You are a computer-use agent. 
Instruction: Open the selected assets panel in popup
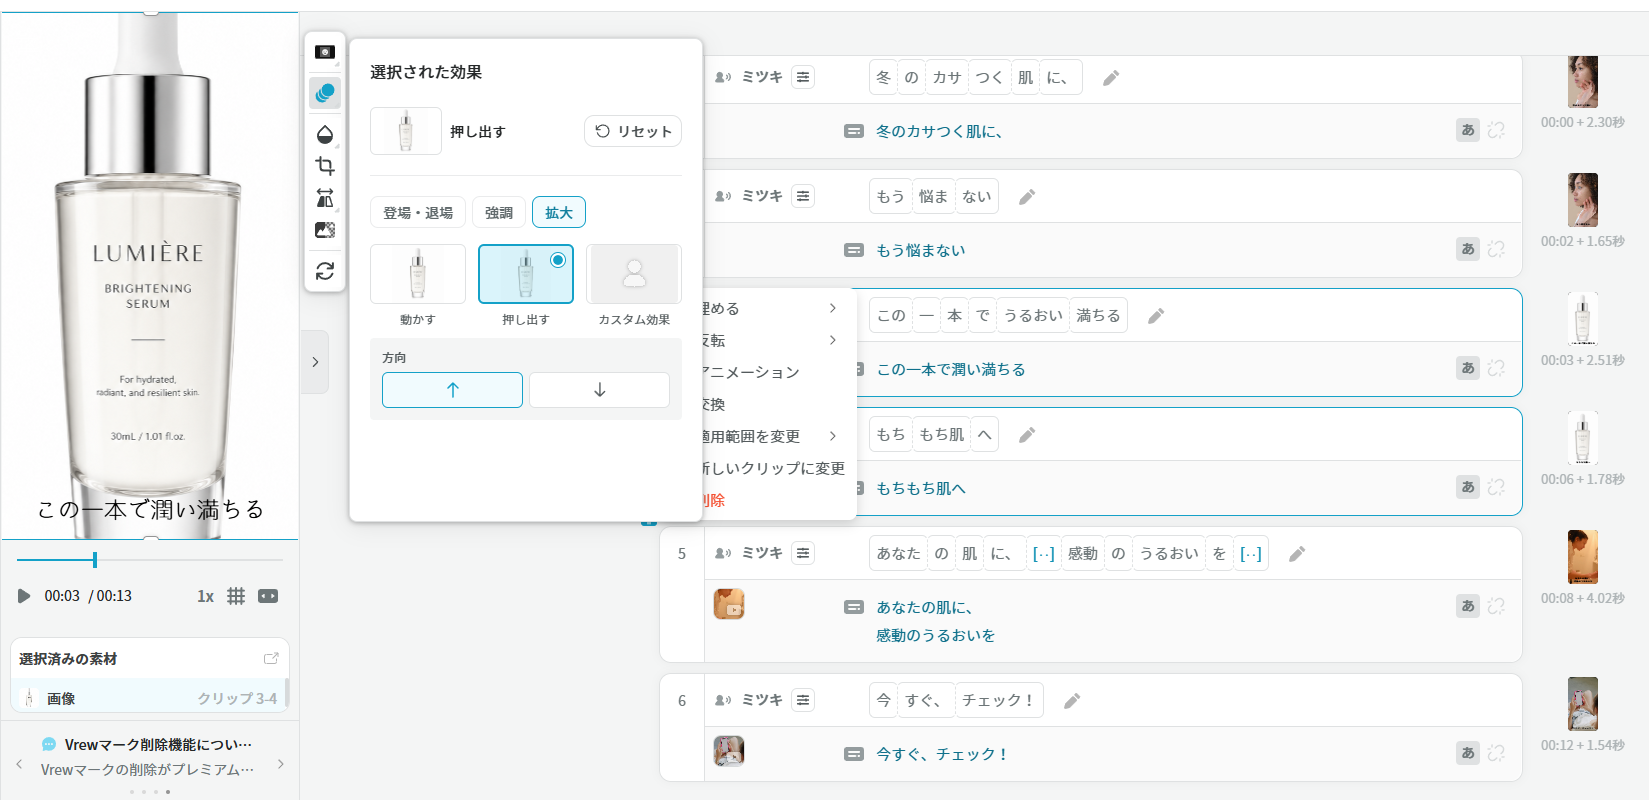[x=271, y=658]
